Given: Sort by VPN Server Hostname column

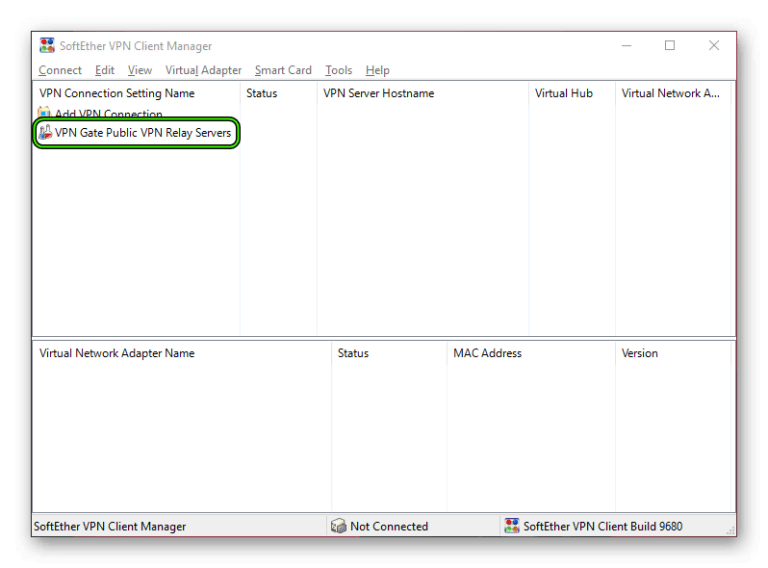Looking at the screenshot, I should [378, 93].
